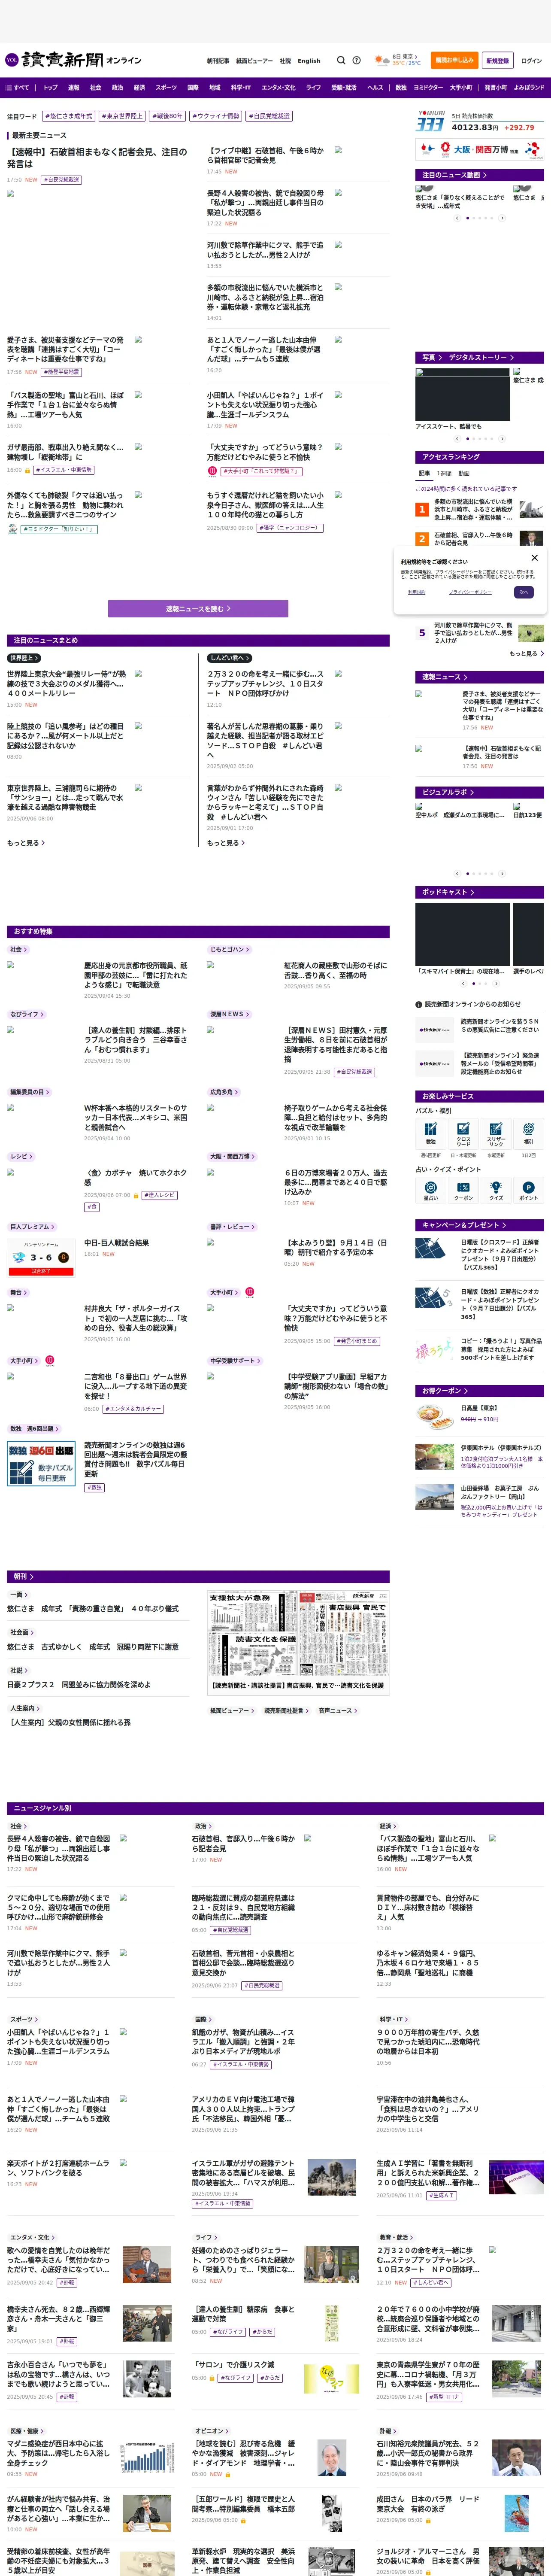Open the 石破首相まもなく記者会見 top headline

(97, 158)
